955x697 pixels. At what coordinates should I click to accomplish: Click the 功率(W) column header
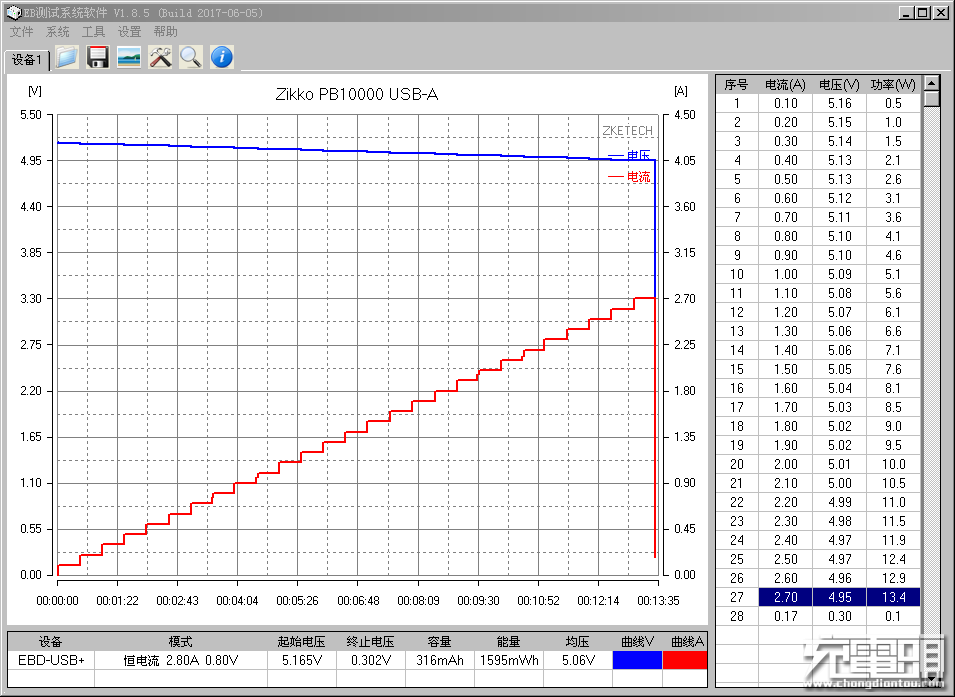(x=892, y=84)
